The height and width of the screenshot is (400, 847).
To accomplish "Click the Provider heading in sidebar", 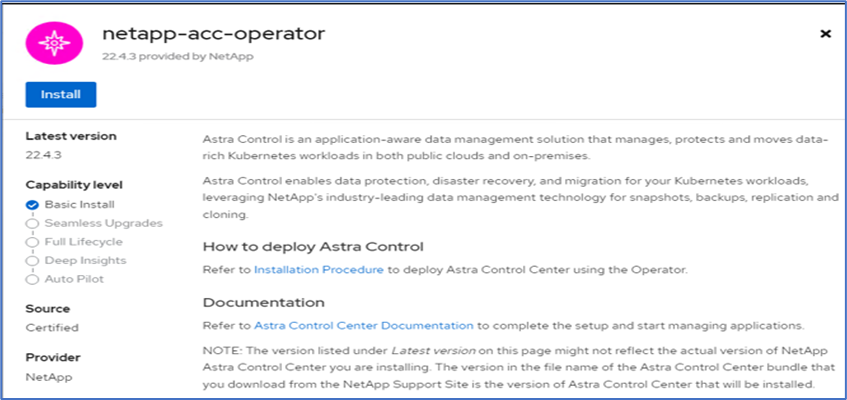I will tap(52, 358).
